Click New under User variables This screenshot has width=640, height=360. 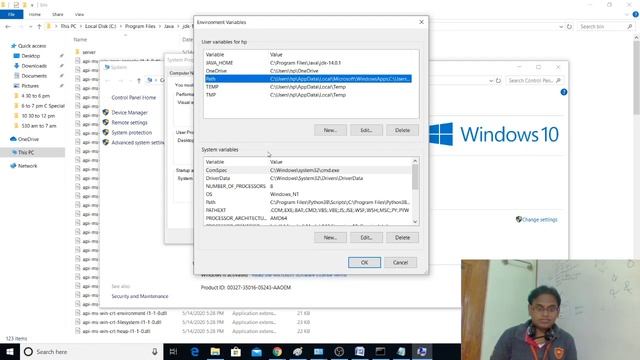(330, 130)
